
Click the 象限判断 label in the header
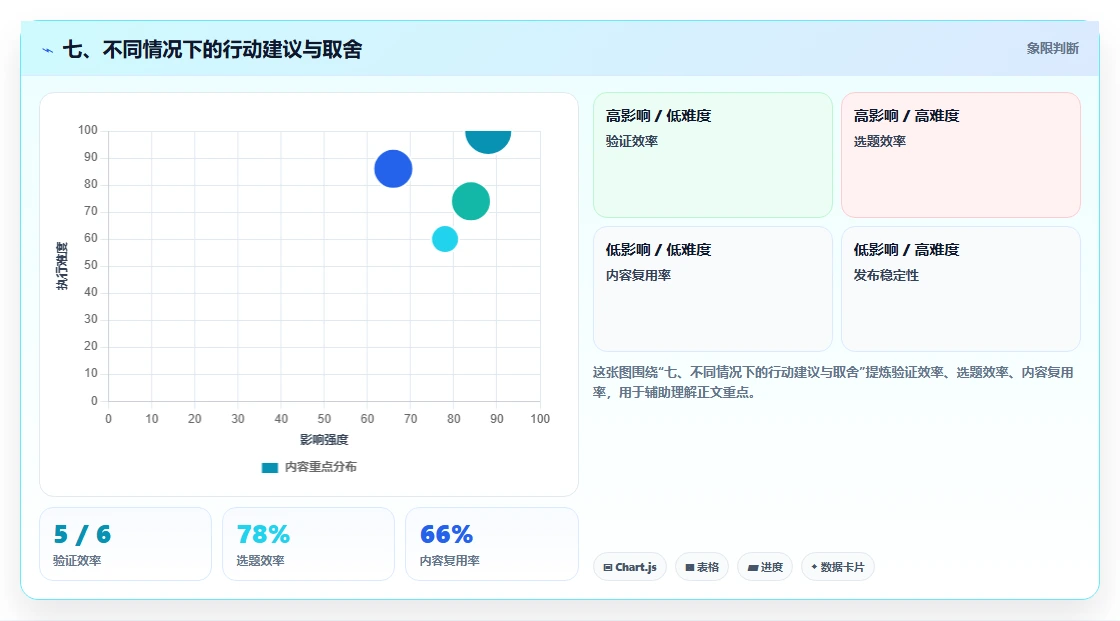pos(1052,49)
